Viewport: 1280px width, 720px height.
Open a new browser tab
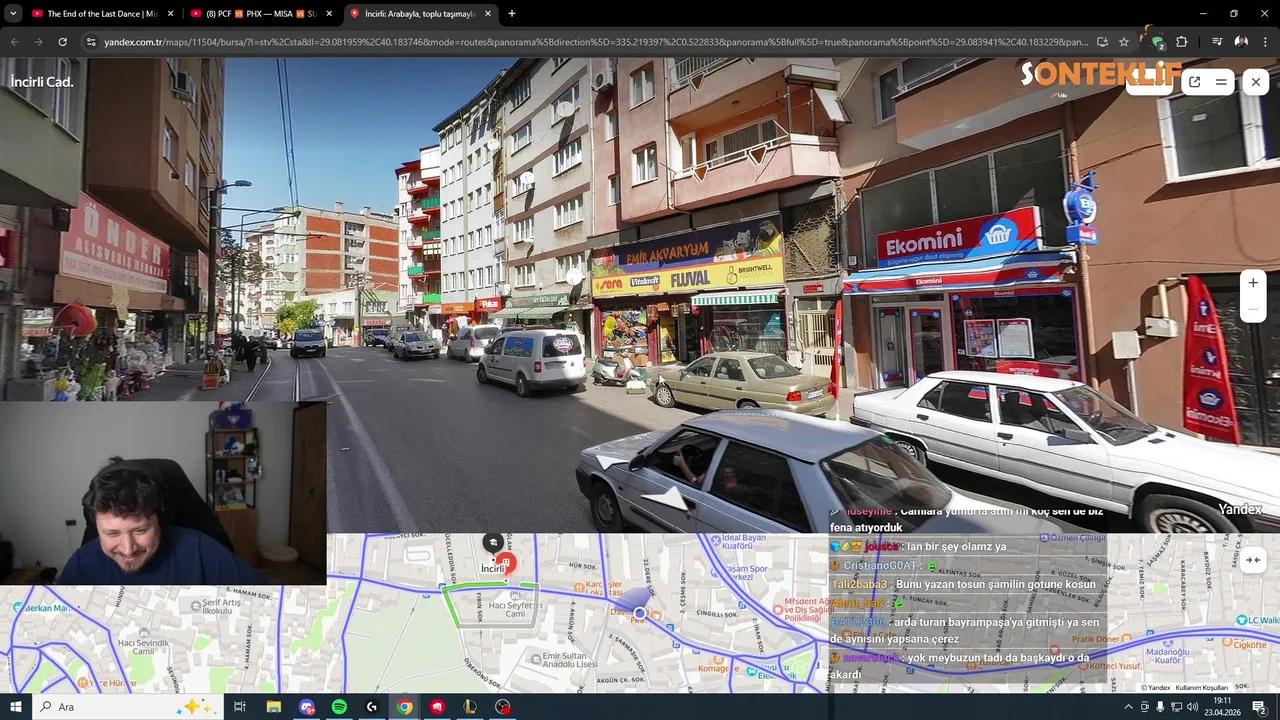pos(512,14)
